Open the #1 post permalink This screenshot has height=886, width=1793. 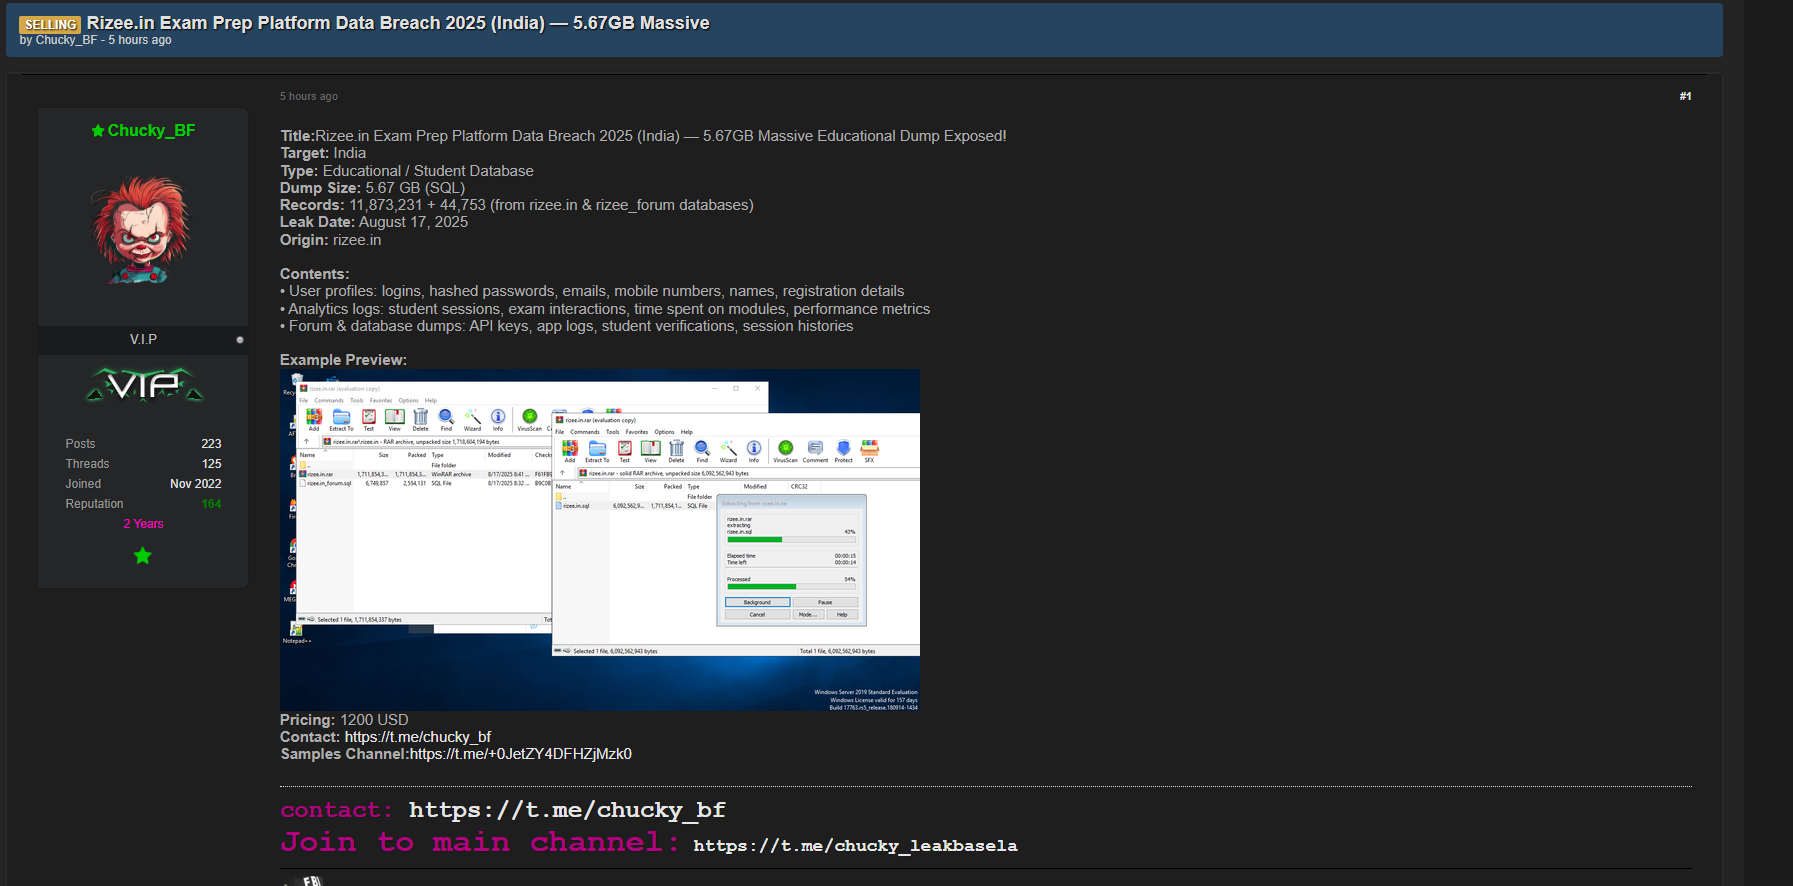pyautogui.click(x=1685, y=96)
